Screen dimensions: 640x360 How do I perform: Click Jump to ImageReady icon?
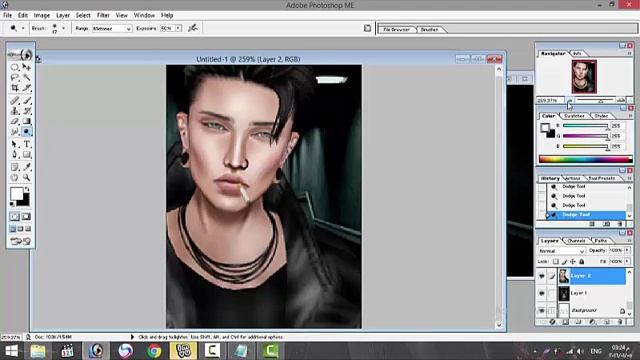pyautogui.click(x=20, y=241)
